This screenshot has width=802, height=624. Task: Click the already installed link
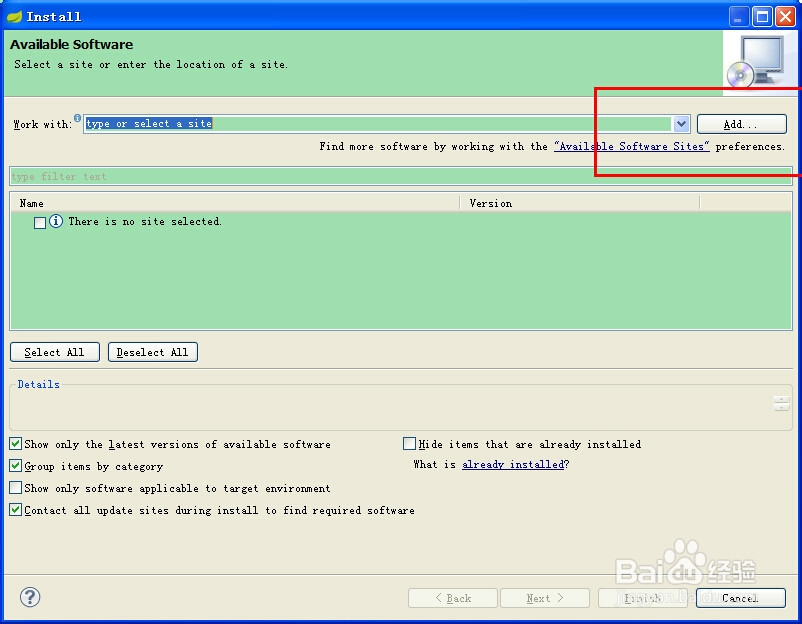point(513,464)
